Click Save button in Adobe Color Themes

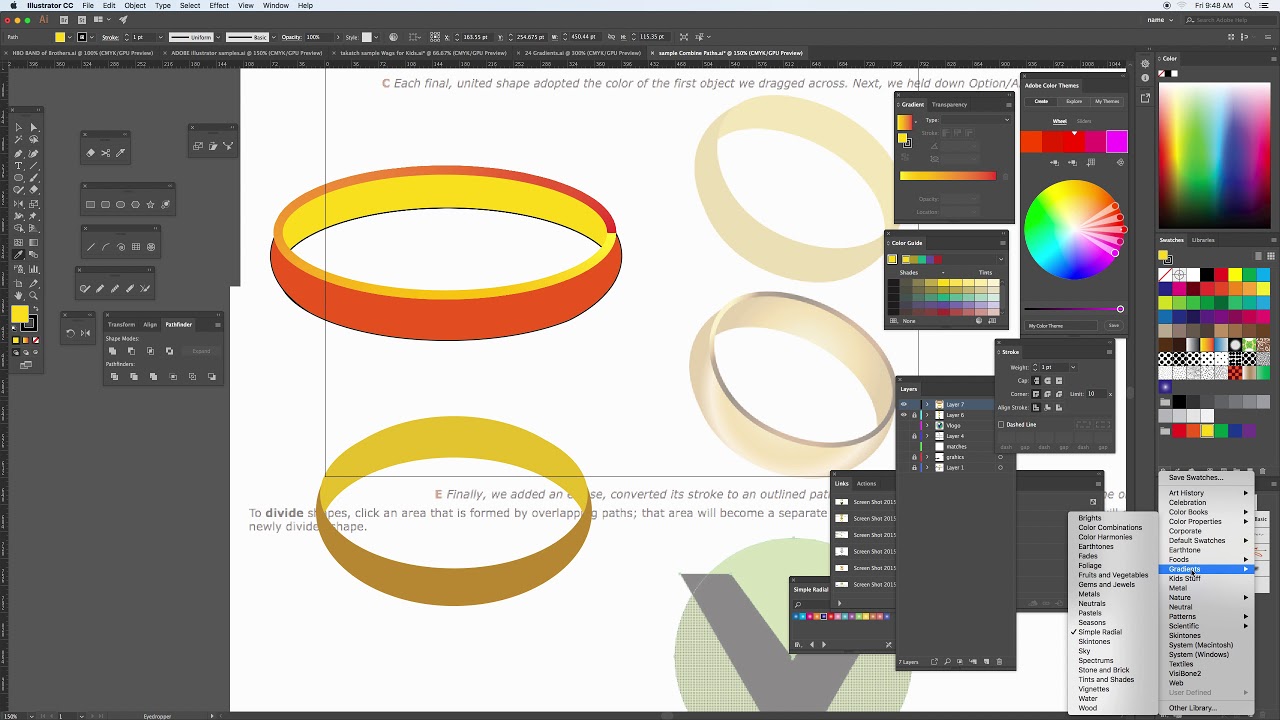[x=1114, y=325]
